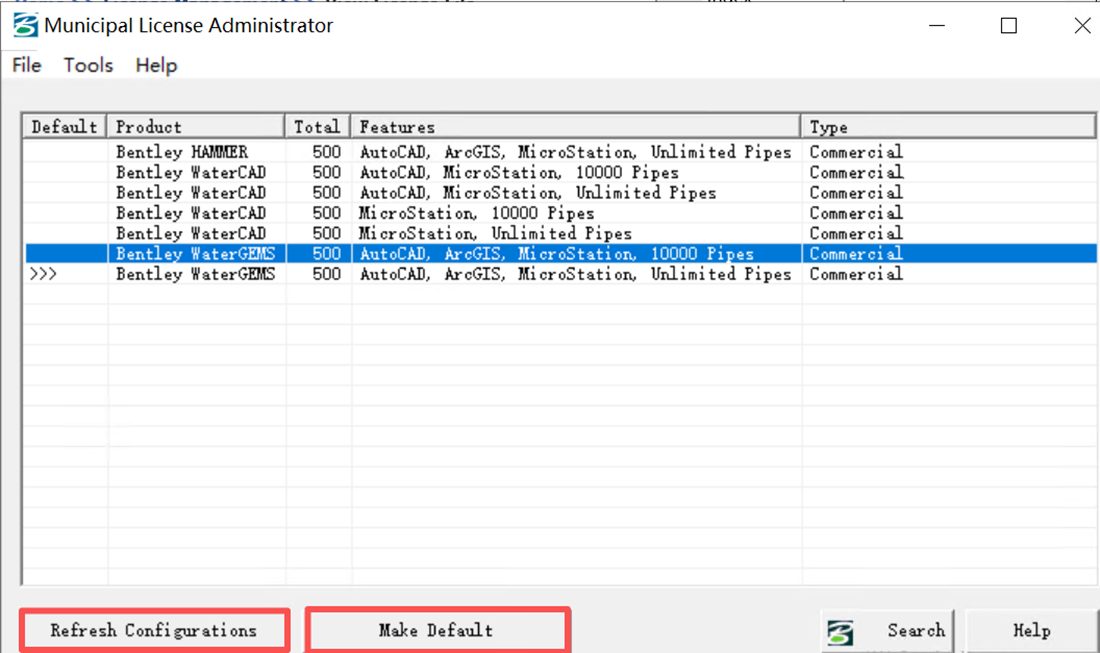Click the Bentley app icon in title bar
Viewport: 1100px width, 653px height.
25,25
